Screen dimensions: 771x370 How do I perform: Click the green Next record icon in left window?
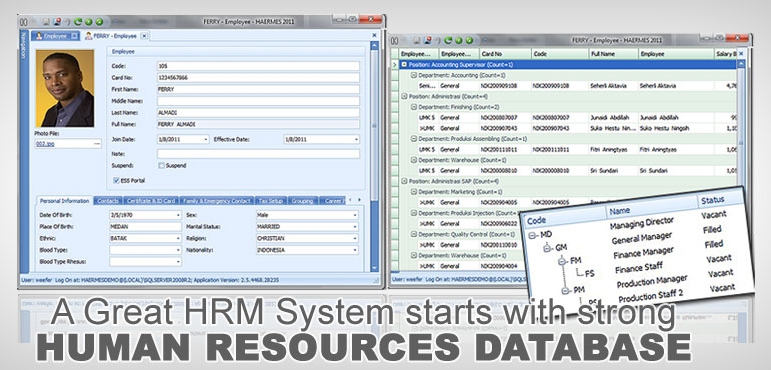[x=99, y=22]
